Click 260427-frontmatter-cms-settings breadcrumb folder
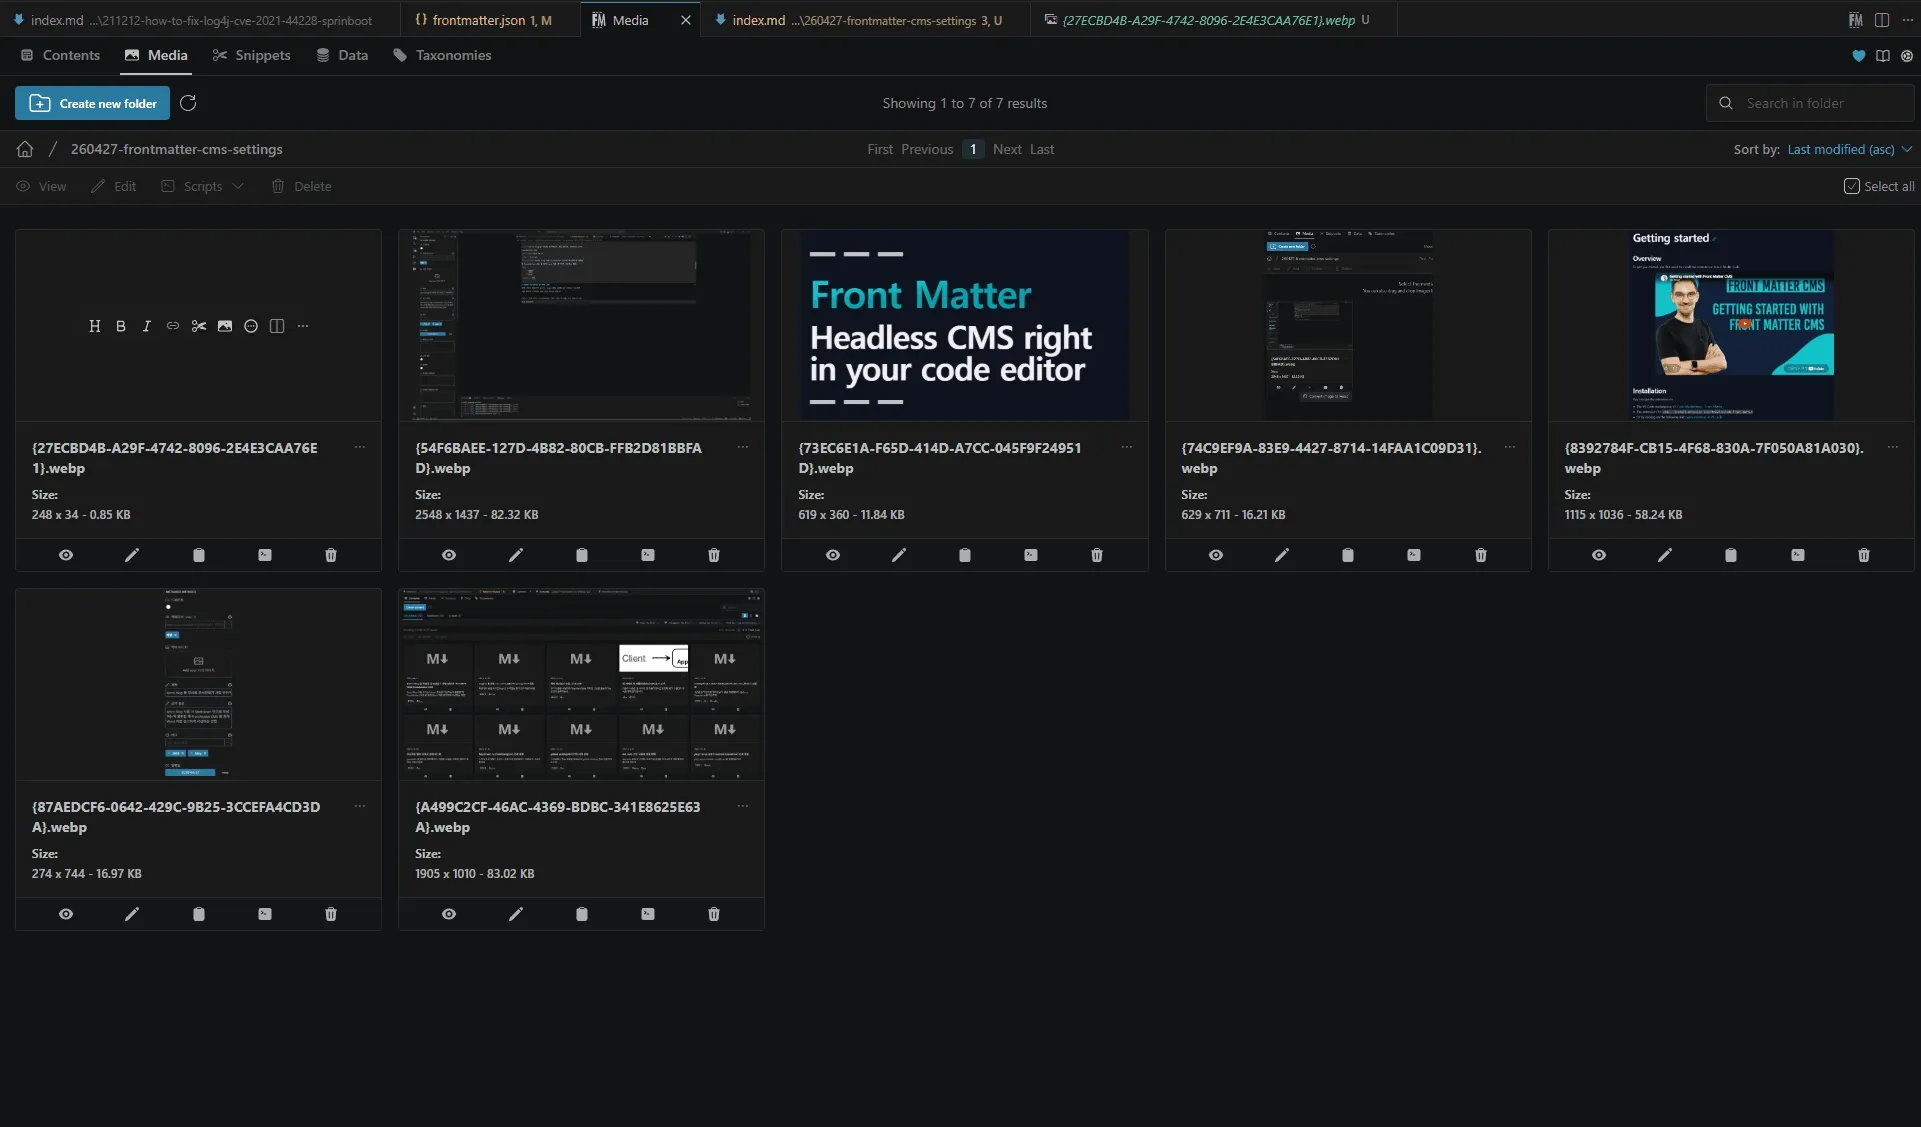The height and width of the screenshot is (1127, 1921). [x=176, y=149]
